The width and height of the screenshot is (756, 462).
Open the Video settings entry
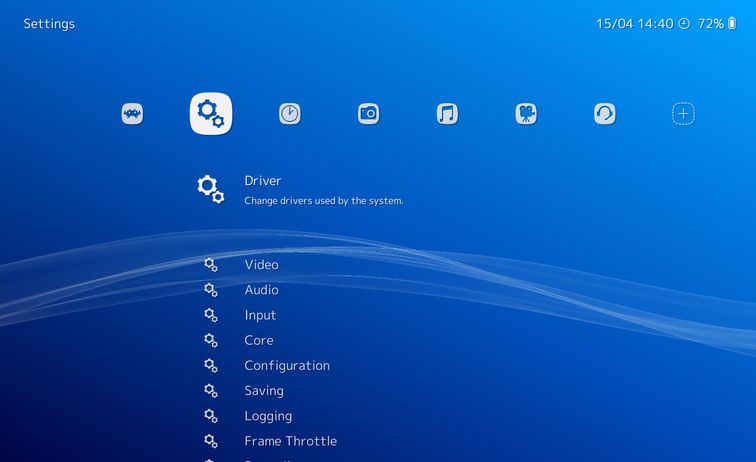[x=261, y=265]
